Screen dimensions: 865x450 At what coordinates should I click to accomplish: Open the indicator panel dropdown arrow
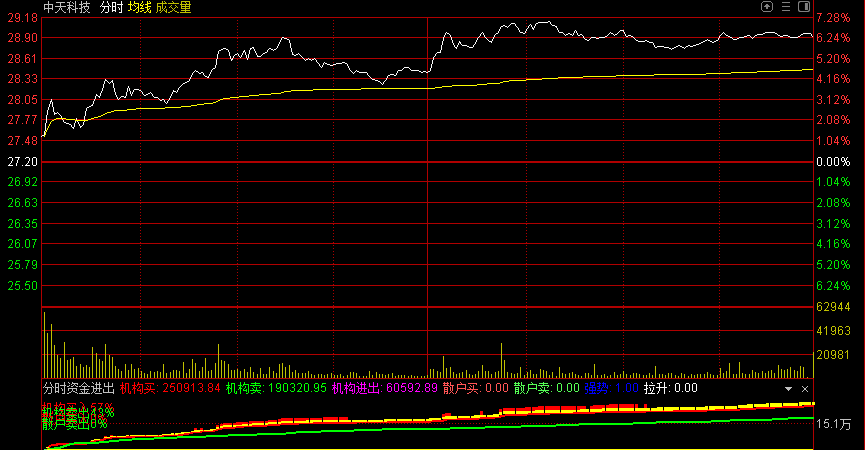(789, 388)
